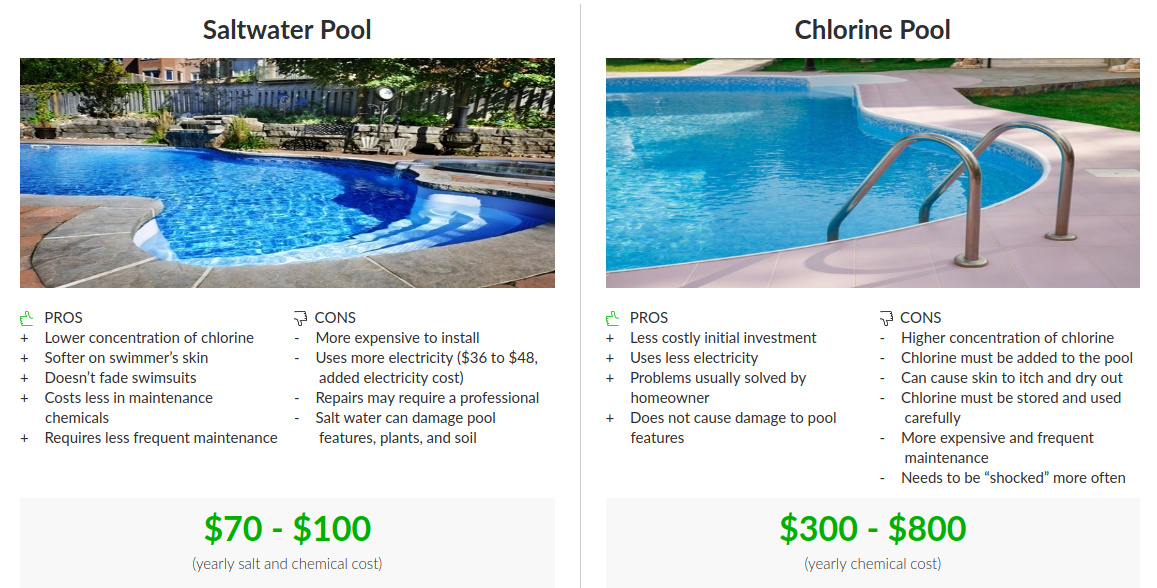Click "Uses less electricity" text

pos(694,358)
